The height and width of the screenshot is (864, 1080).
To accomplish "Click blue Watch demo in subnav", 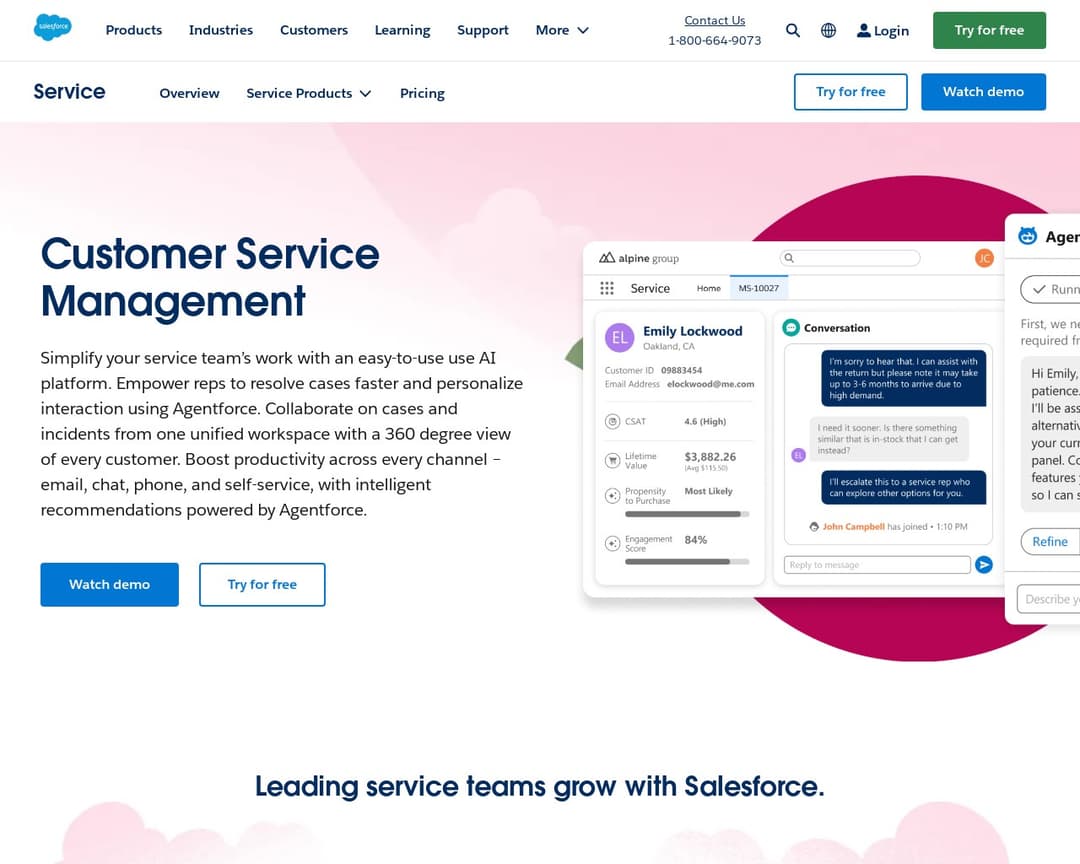I will click(x=983, y=92).
